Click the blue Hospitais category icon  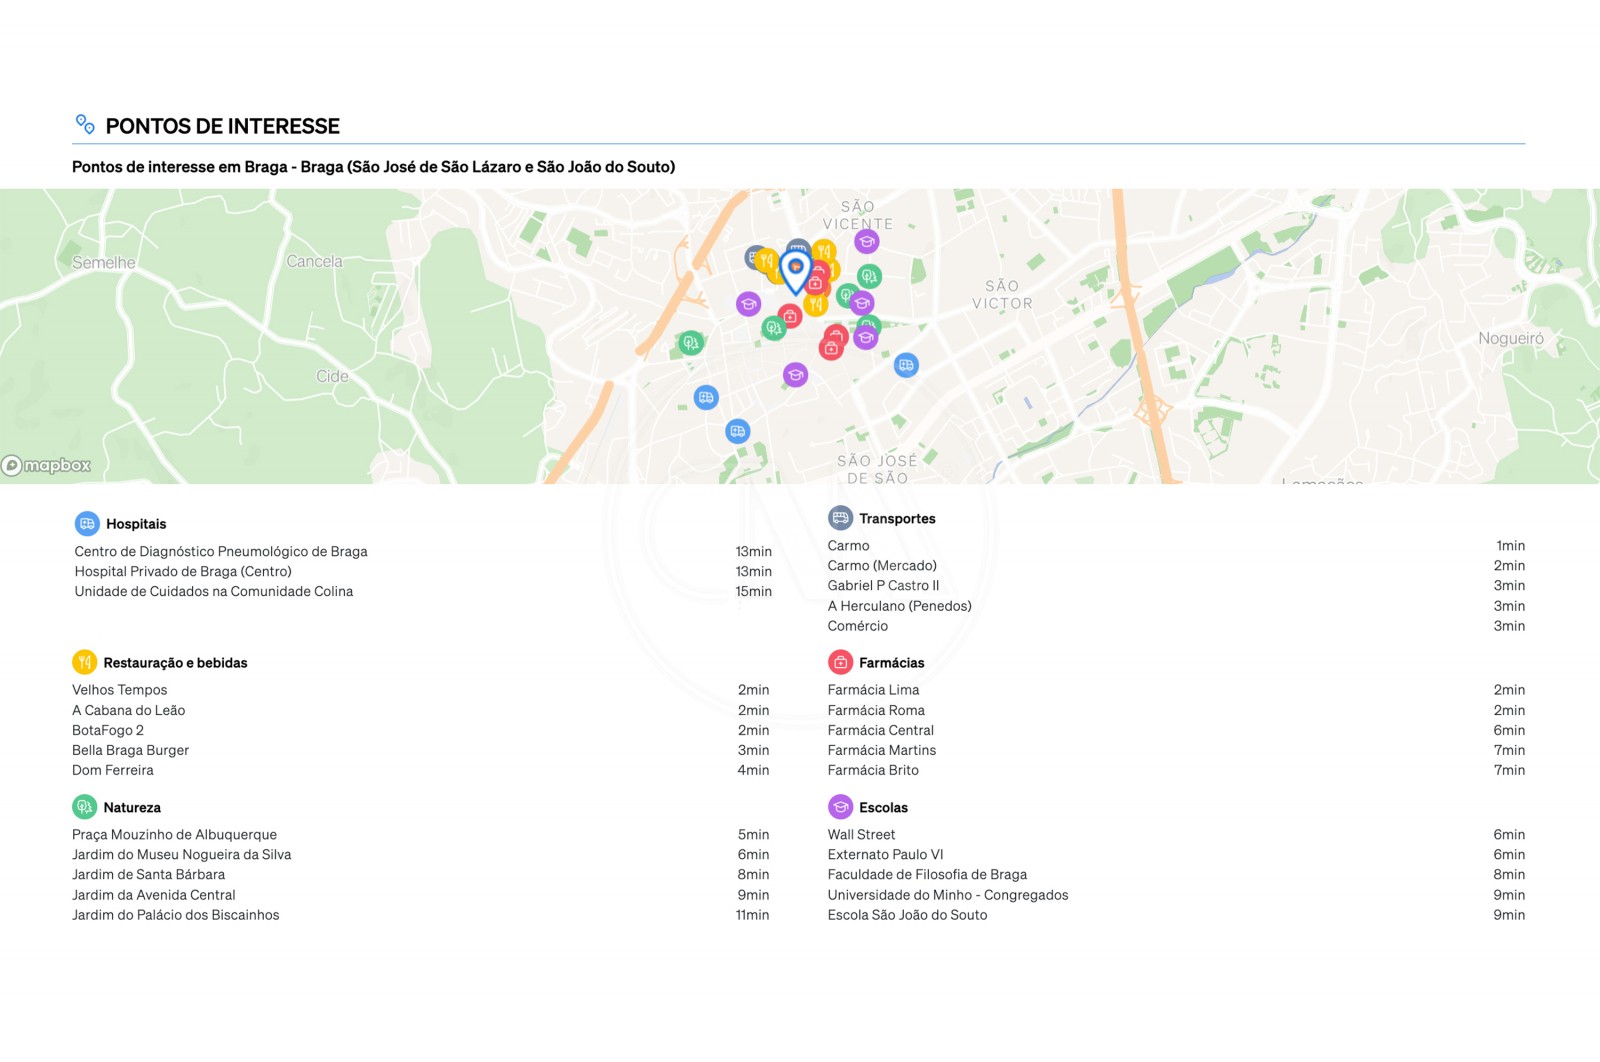[87, 524]
